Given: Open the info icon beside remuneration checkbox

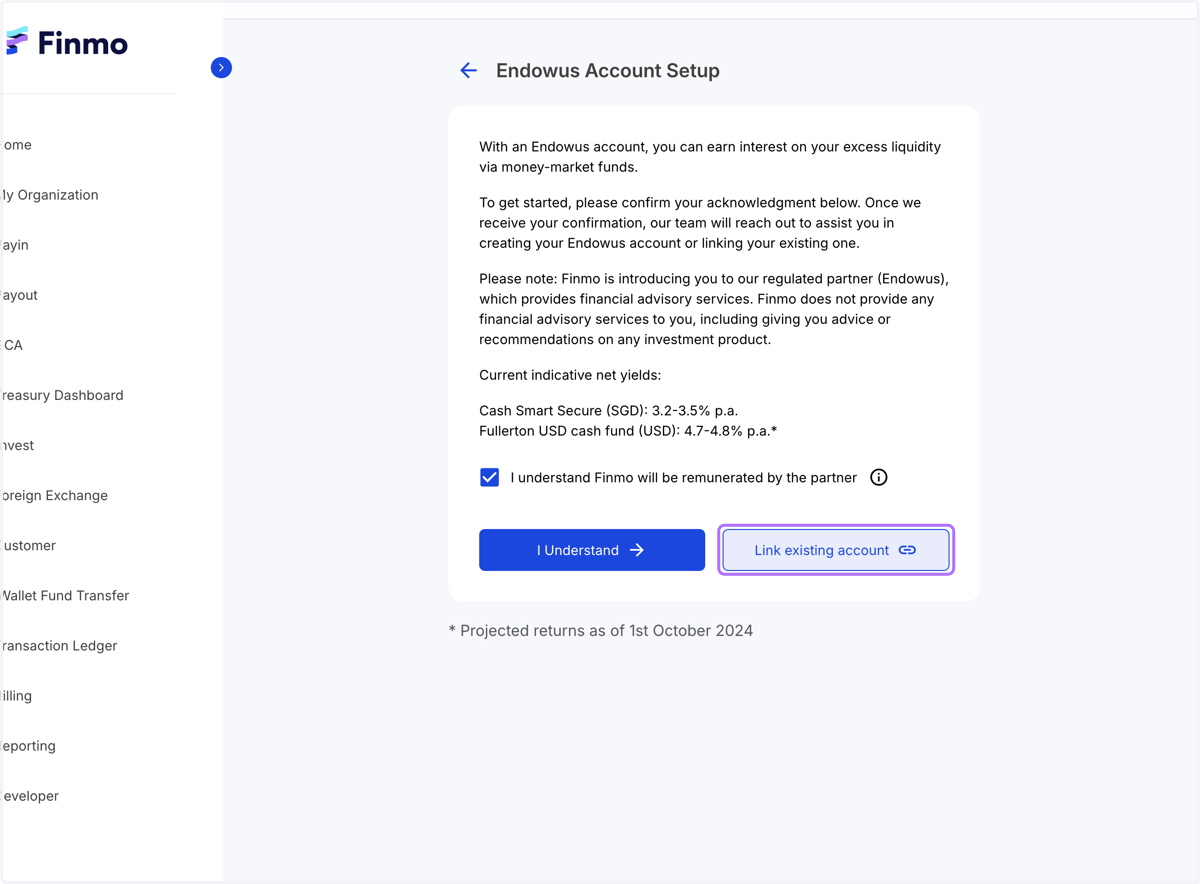Looking at the screenshot, I should pos(878,477).
